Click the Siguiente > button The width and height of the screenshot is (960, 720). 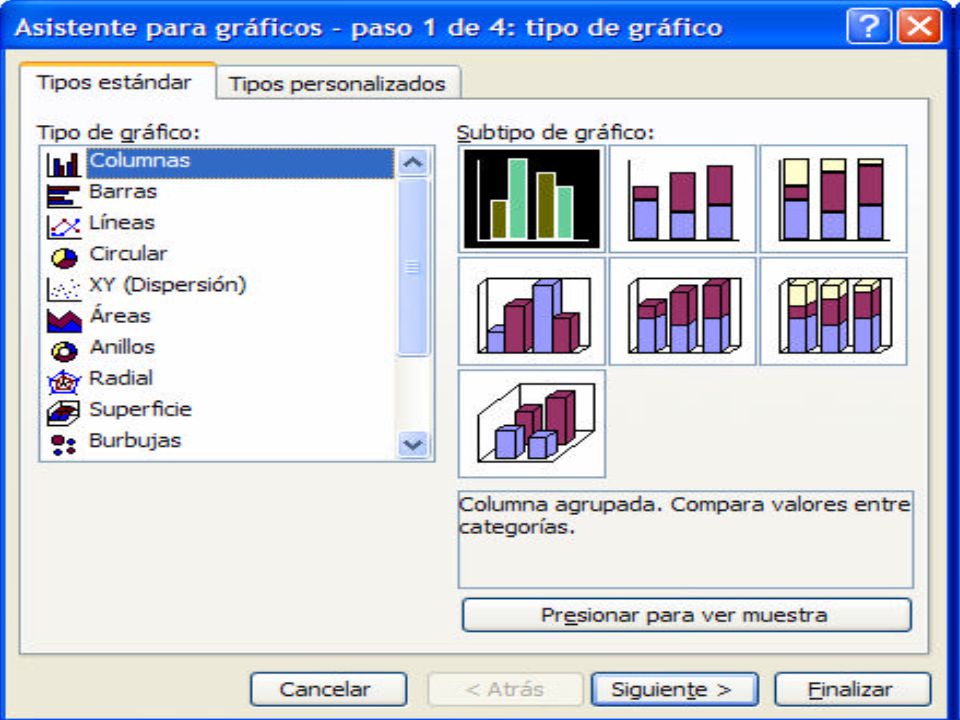(674, 689)
